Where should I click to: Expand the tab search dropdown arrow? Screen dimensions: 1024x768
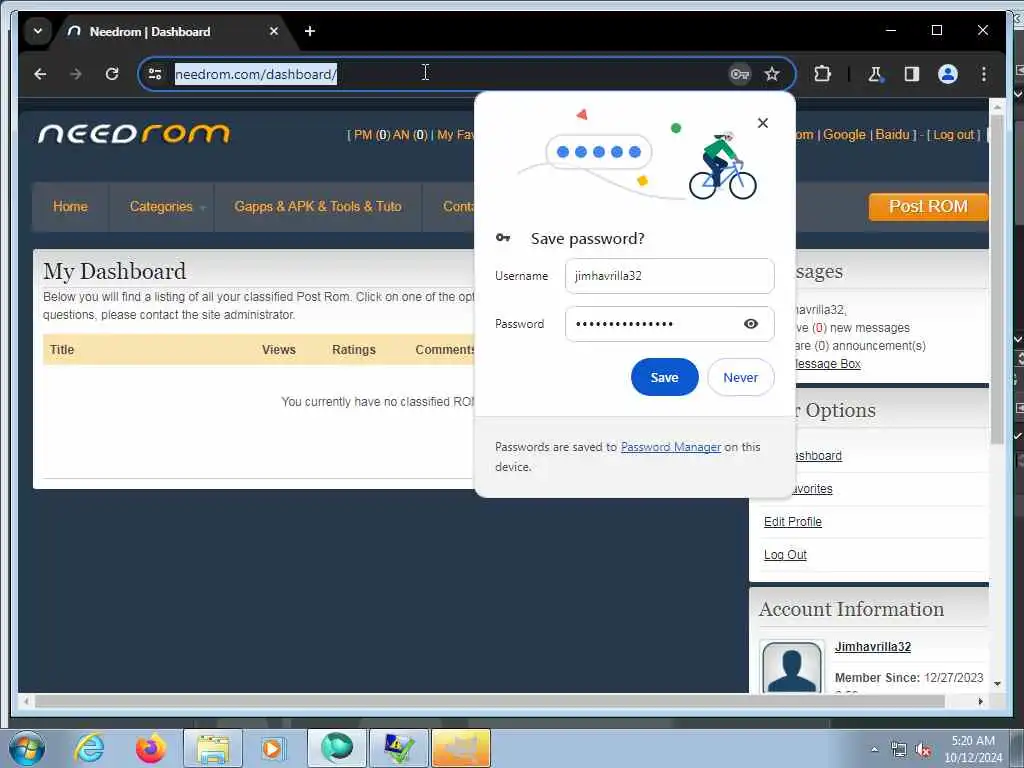pyautogui.click(x=38, y=31)
